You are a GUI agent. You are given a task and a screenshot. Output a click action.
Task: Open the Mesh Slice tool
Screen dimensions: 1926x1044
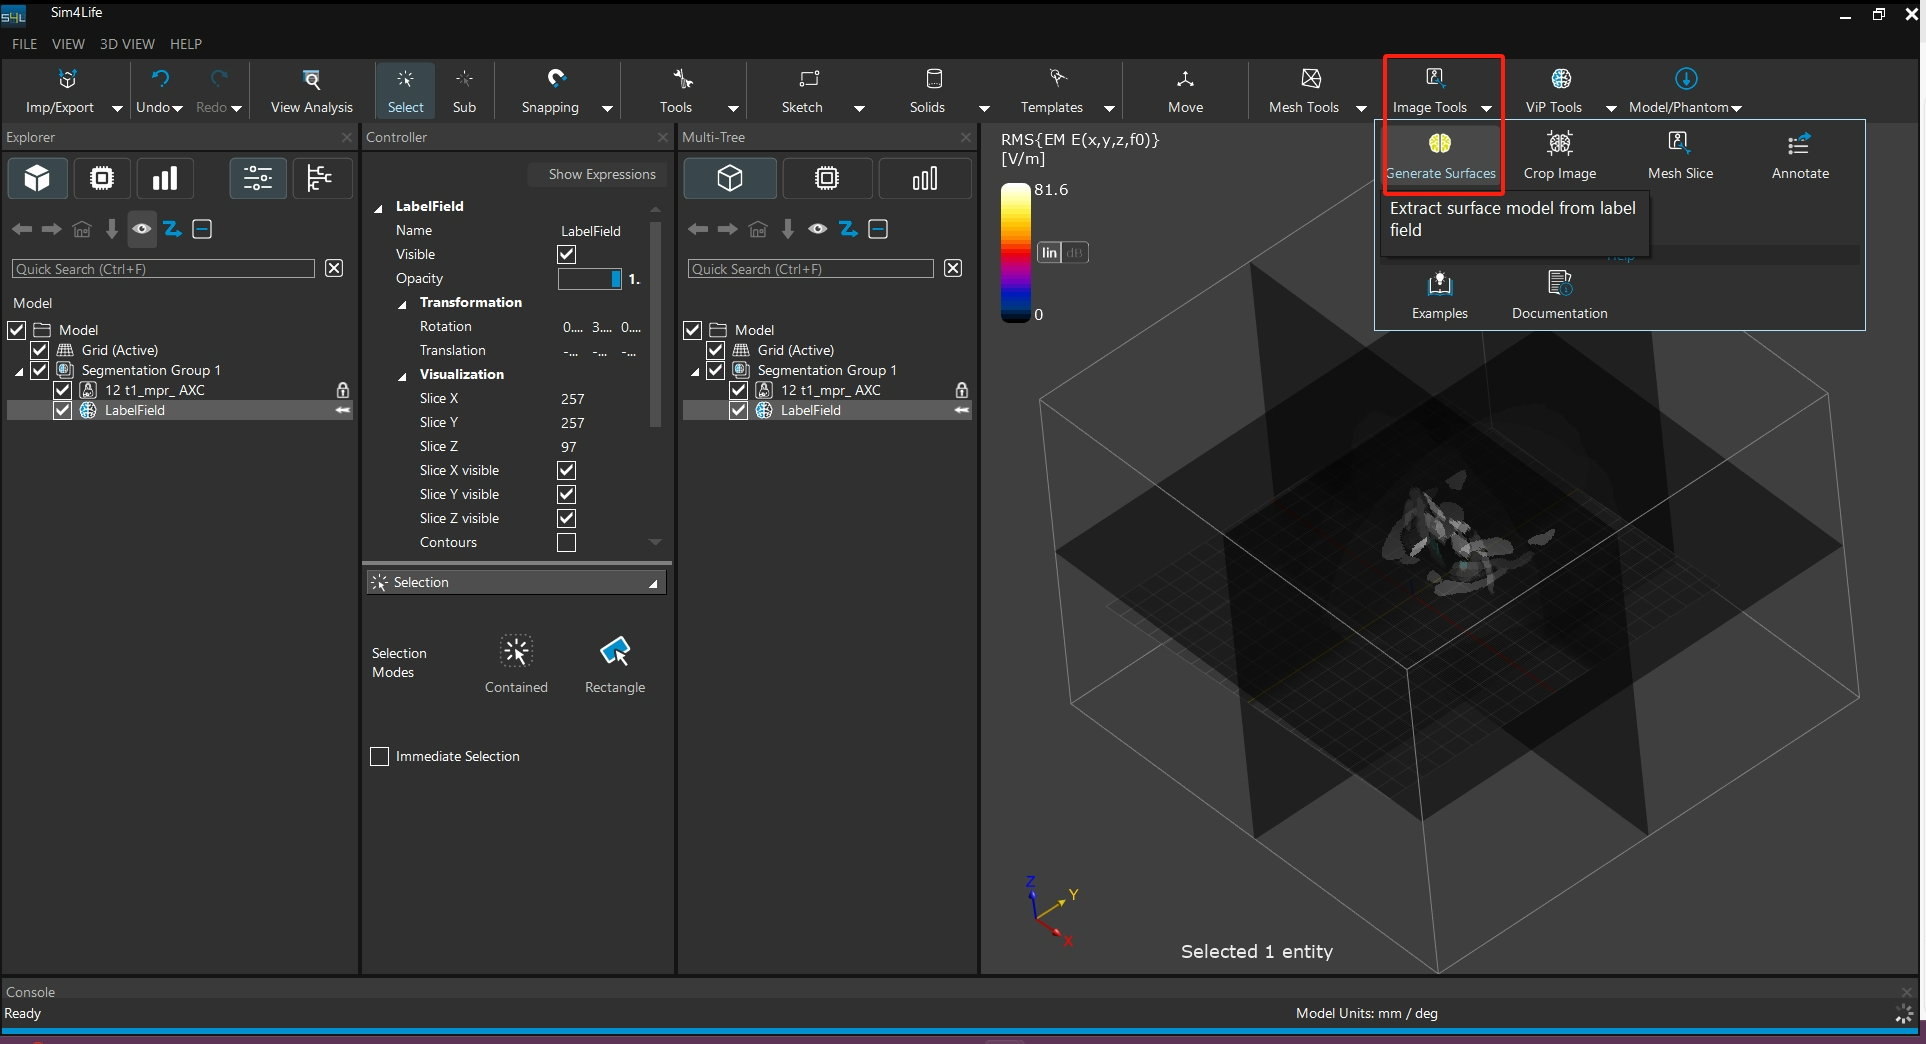point(1679,155)
